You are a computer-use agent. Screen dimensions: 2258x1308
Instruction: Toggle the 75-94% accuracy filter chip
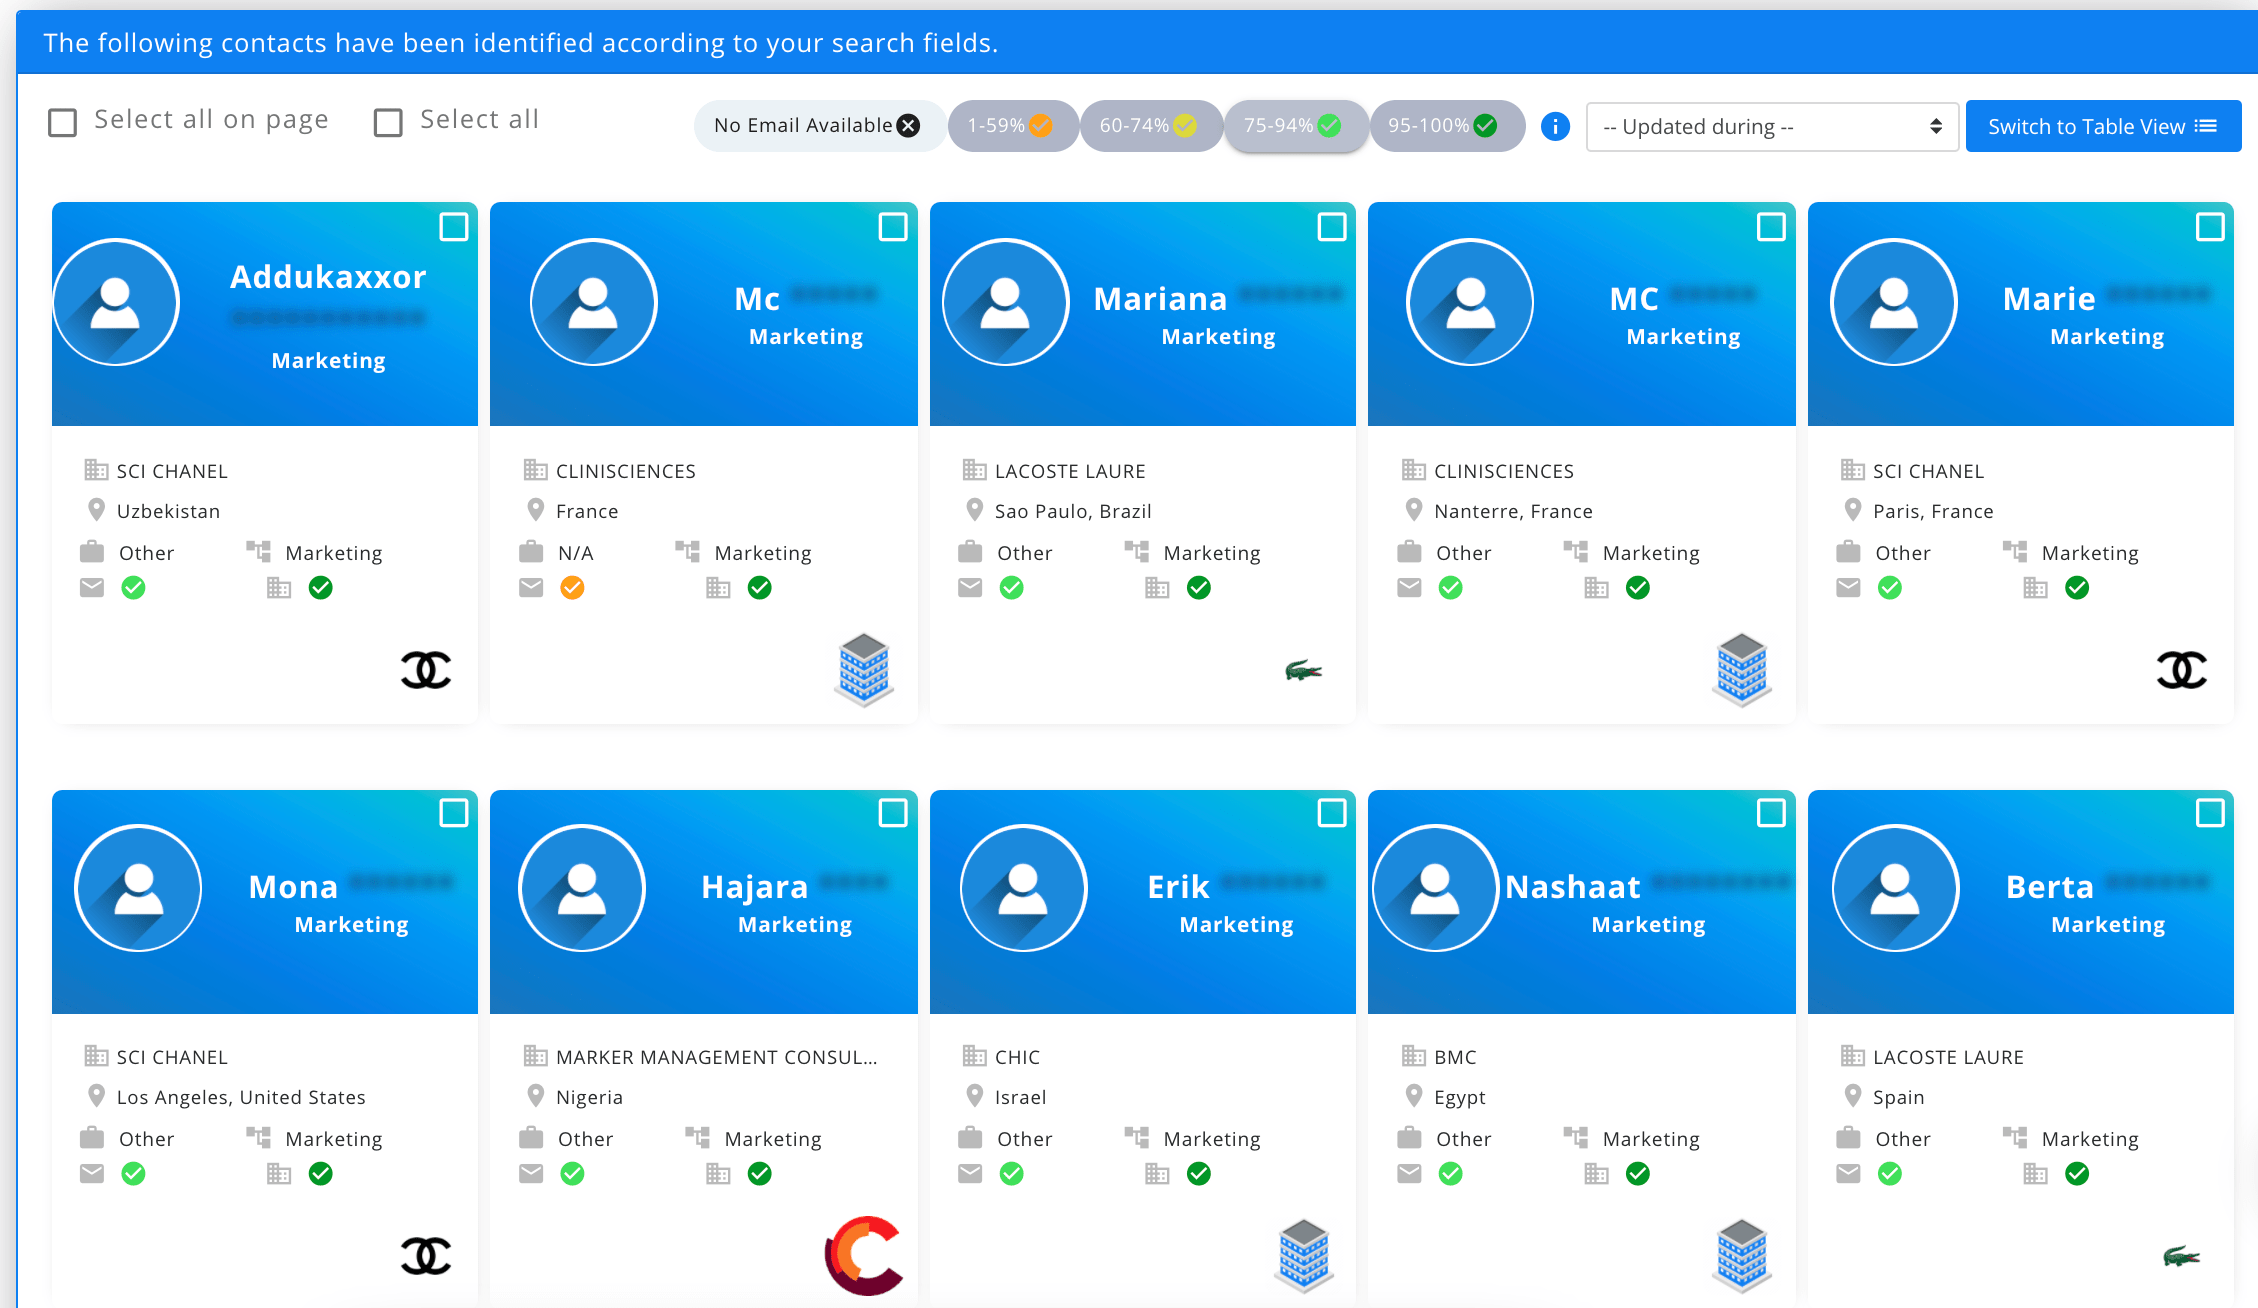[x=1294, y=126]
